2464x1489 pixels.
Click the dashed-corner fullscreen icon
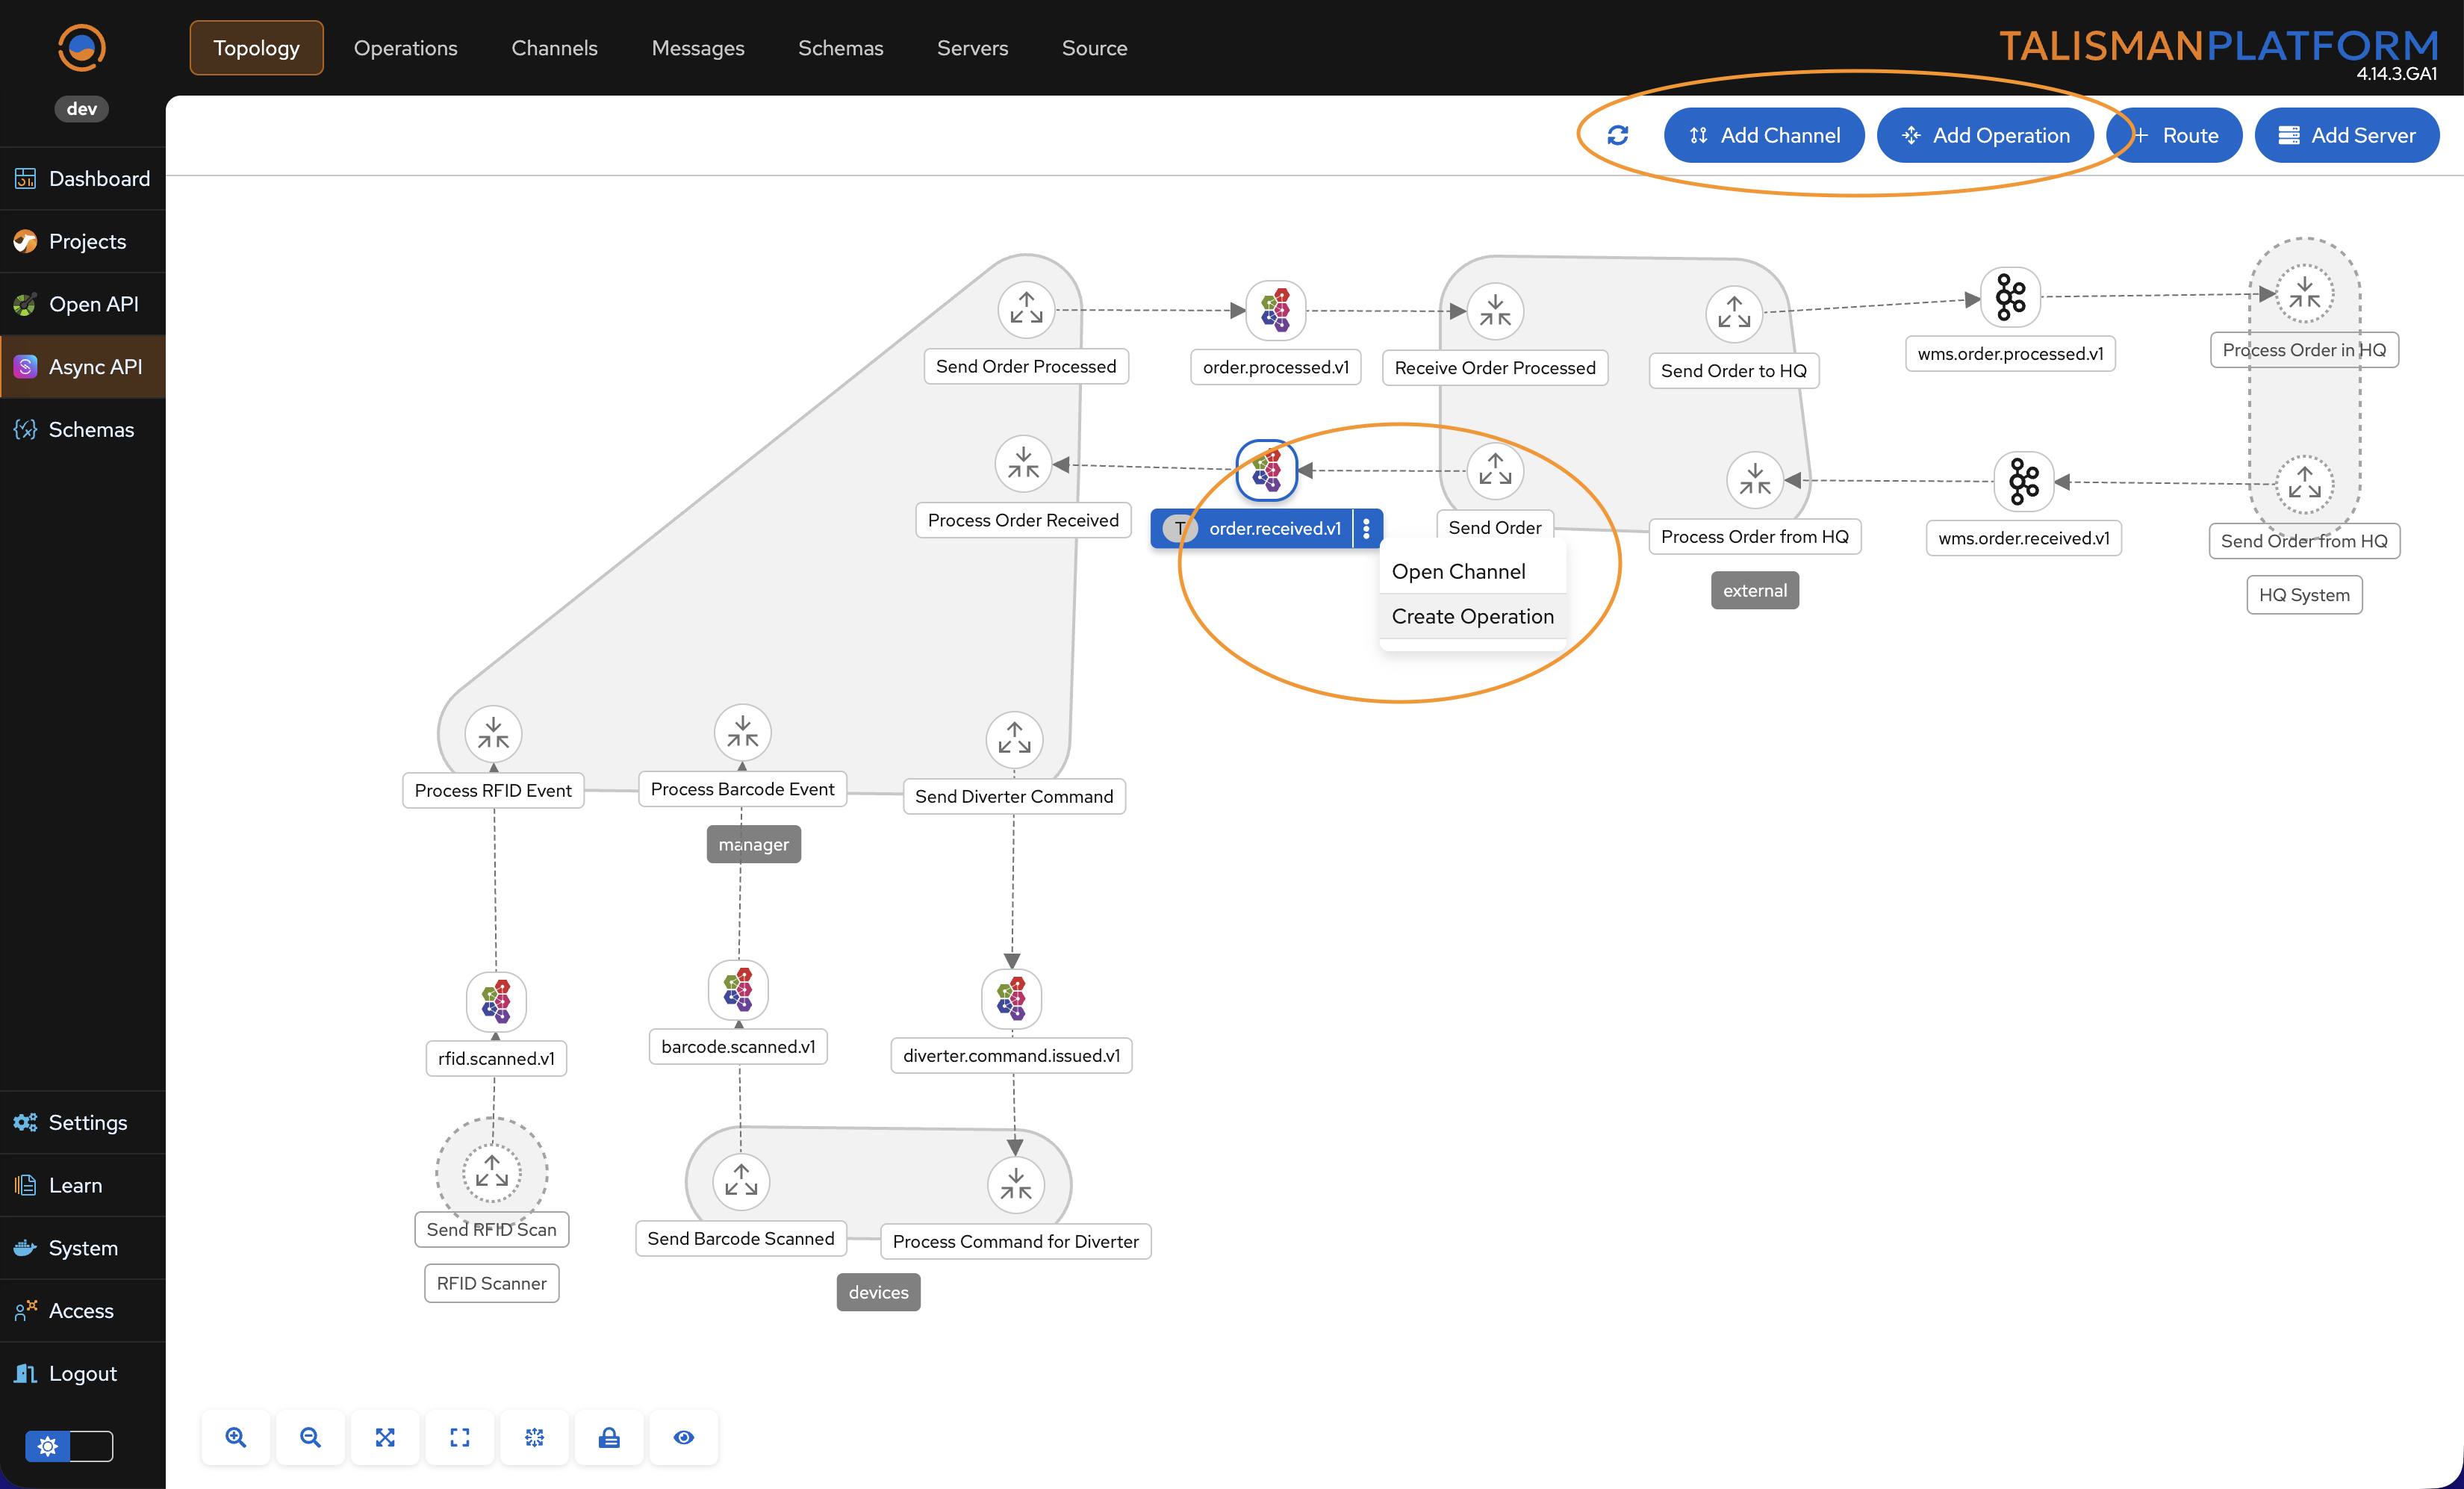(460, 1437)
